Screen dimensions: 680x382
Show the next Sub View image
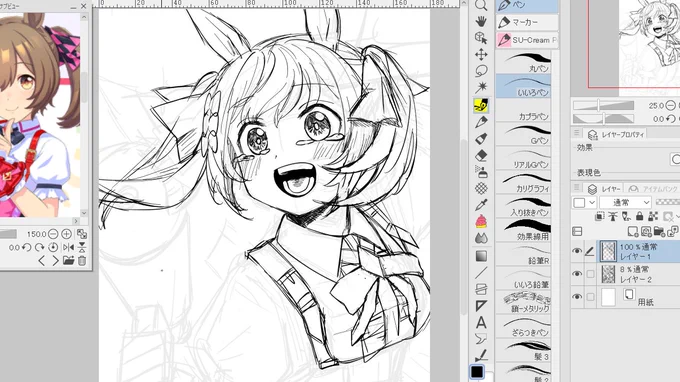56,261
